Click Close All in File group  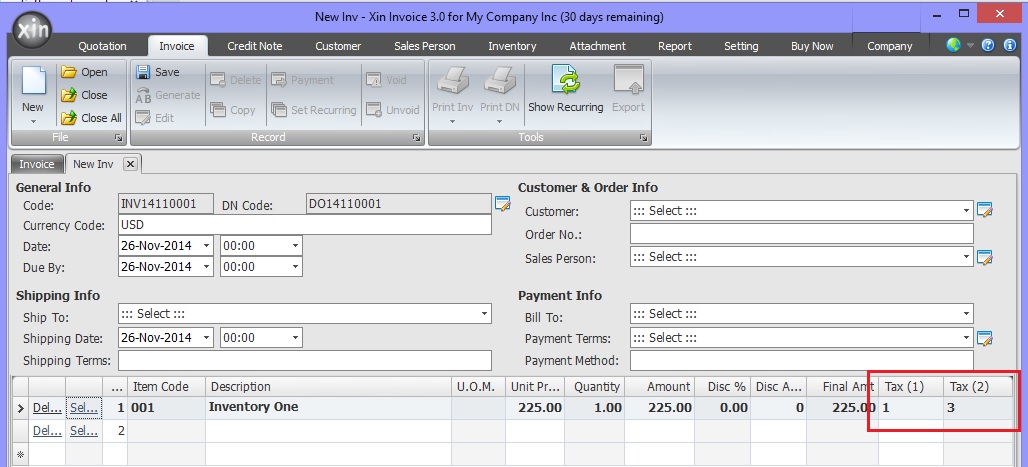pyautogui.click(x=92, y=118)
